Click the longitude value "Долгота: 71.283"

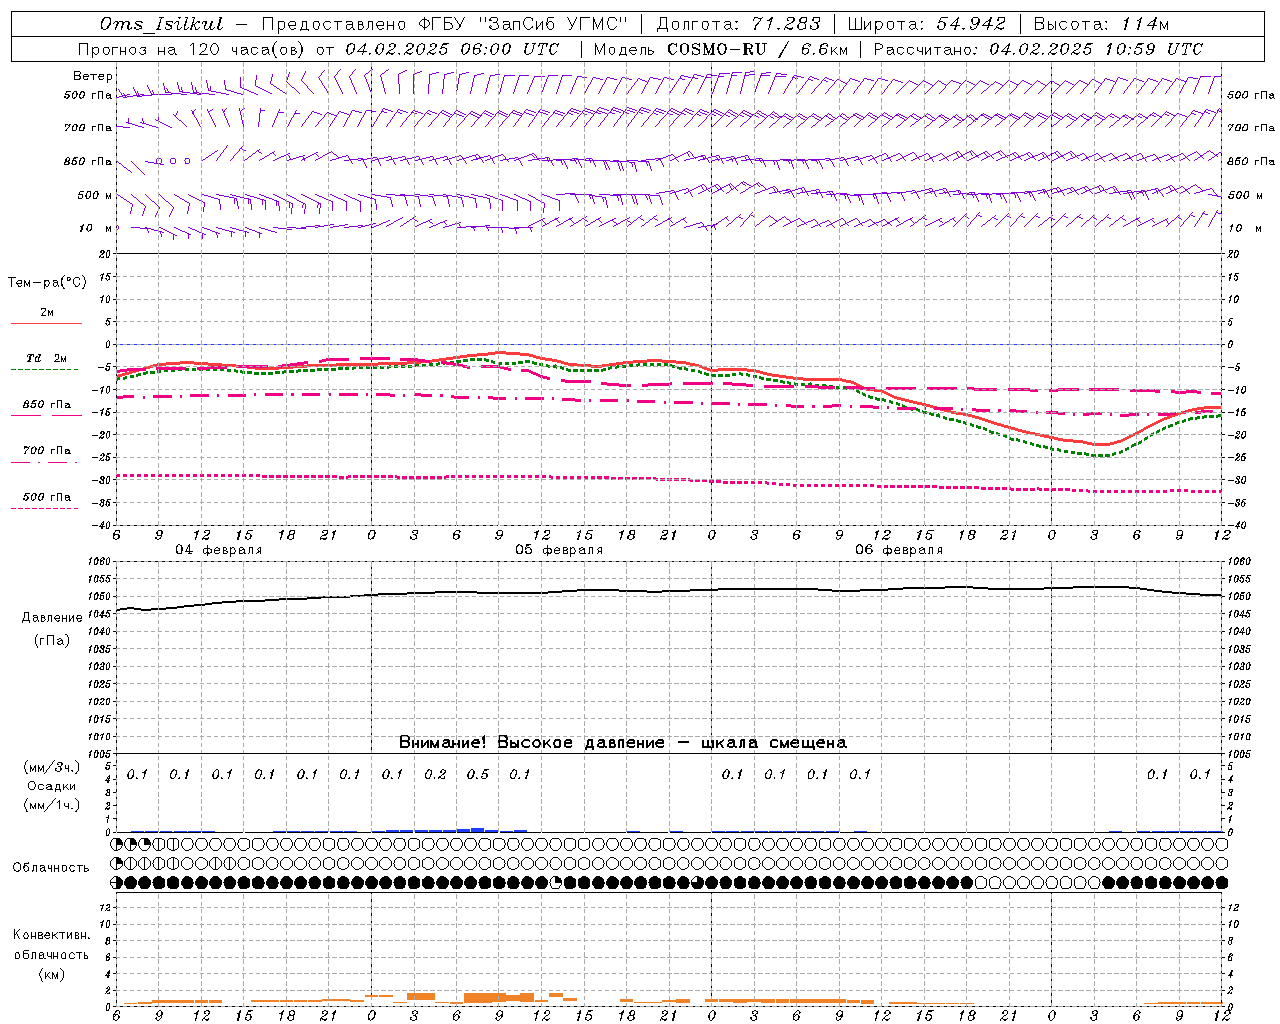tap(738, 24)
